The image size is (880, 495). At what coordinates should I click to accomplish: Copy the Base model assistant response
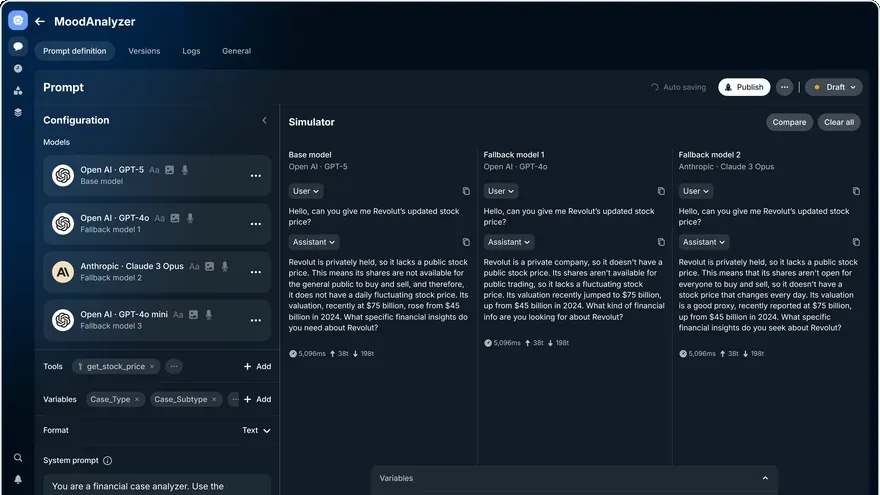466,242
